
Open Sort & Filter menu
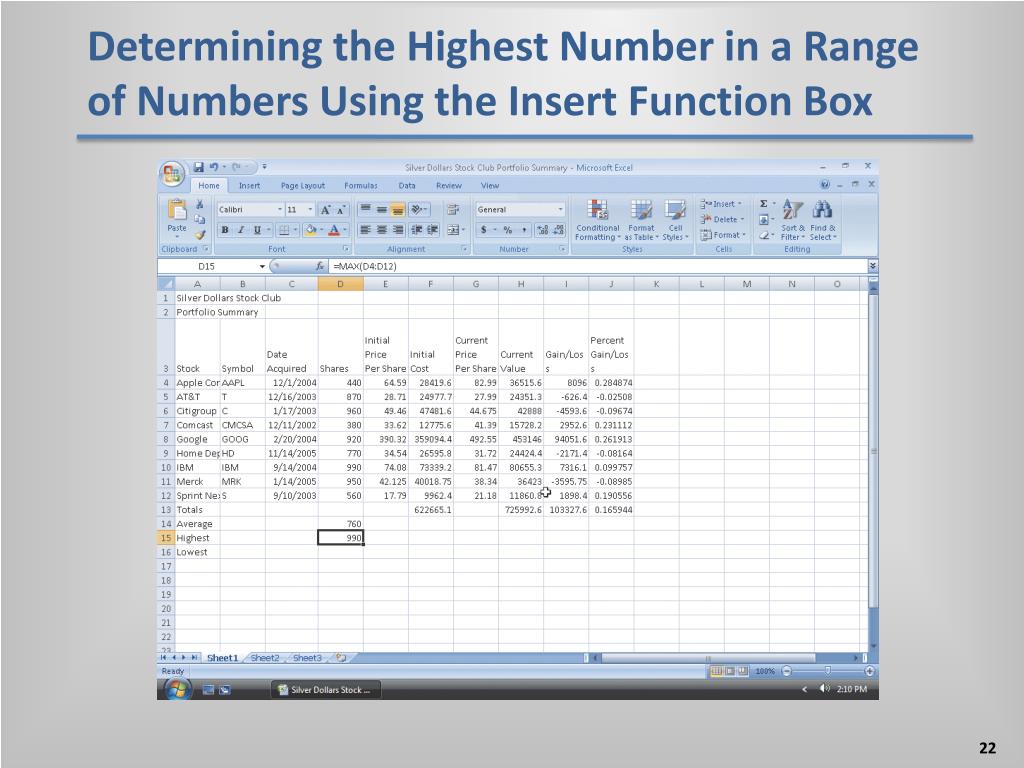[x=793, y=219]
